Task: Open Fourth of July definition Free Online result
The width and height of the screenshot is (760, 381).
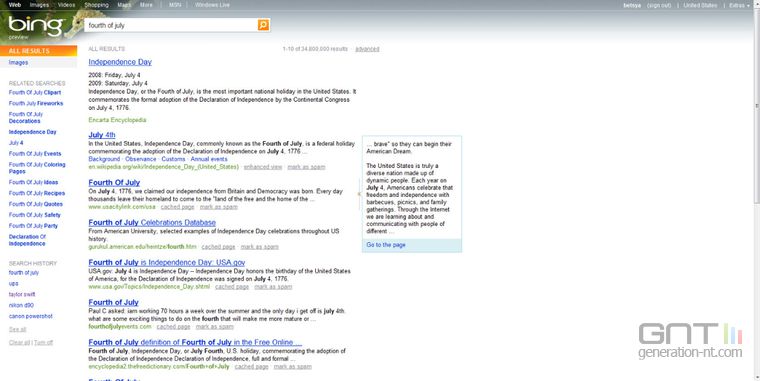Action: pyautogui.click(x=195, y=342)
